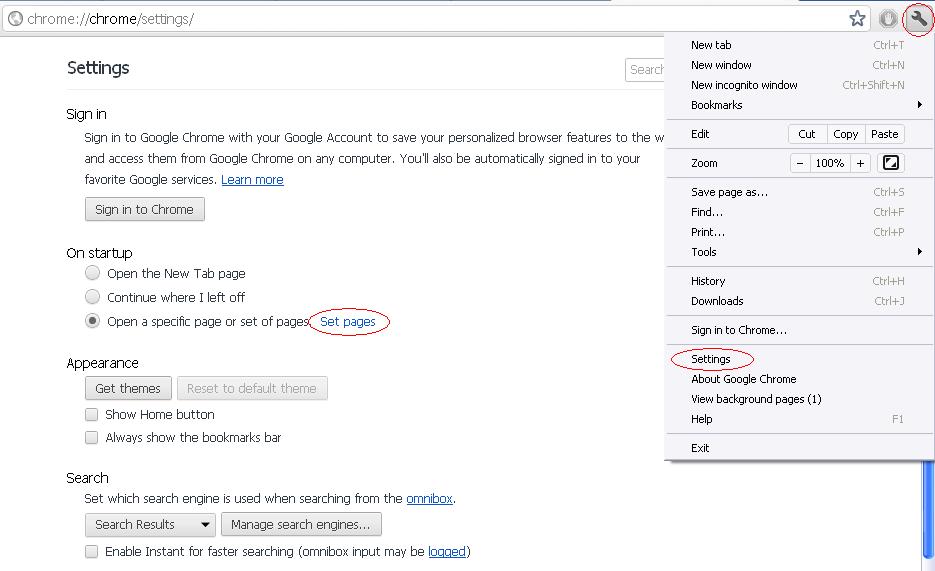Open Downloads from the menu

pyautogui.click(x=799, y=301)
